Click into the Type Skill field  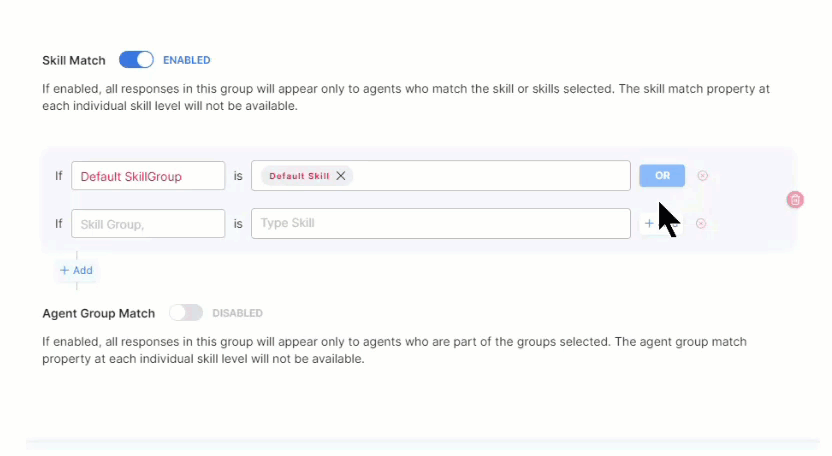point(440,224)
